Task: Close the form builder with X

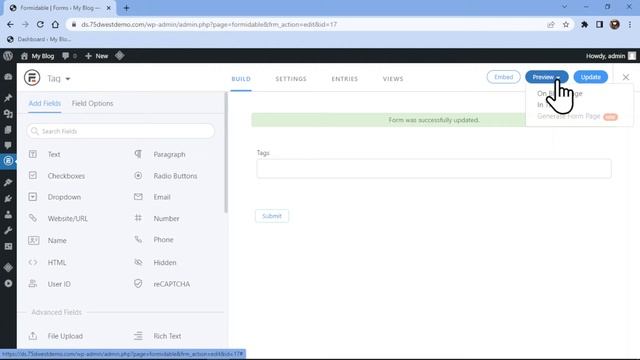Action: point(626,77)
